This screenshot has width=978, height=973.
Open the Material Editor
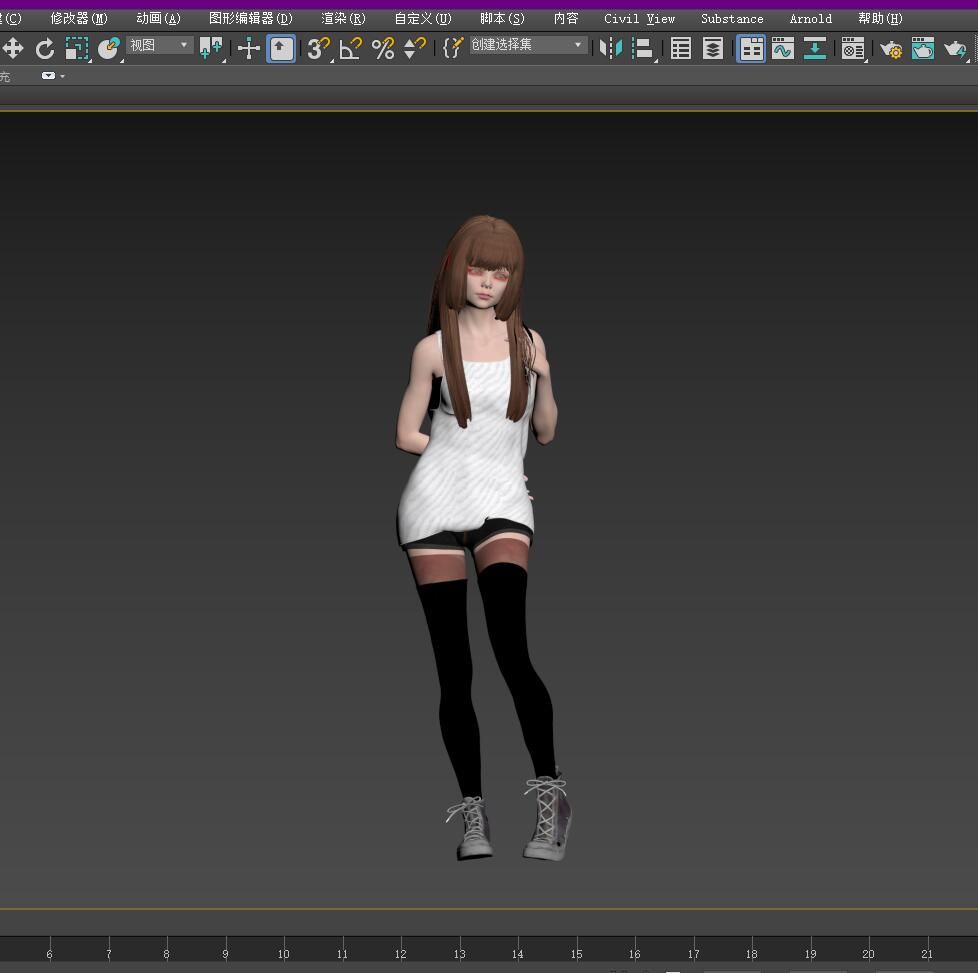point(852,48)
